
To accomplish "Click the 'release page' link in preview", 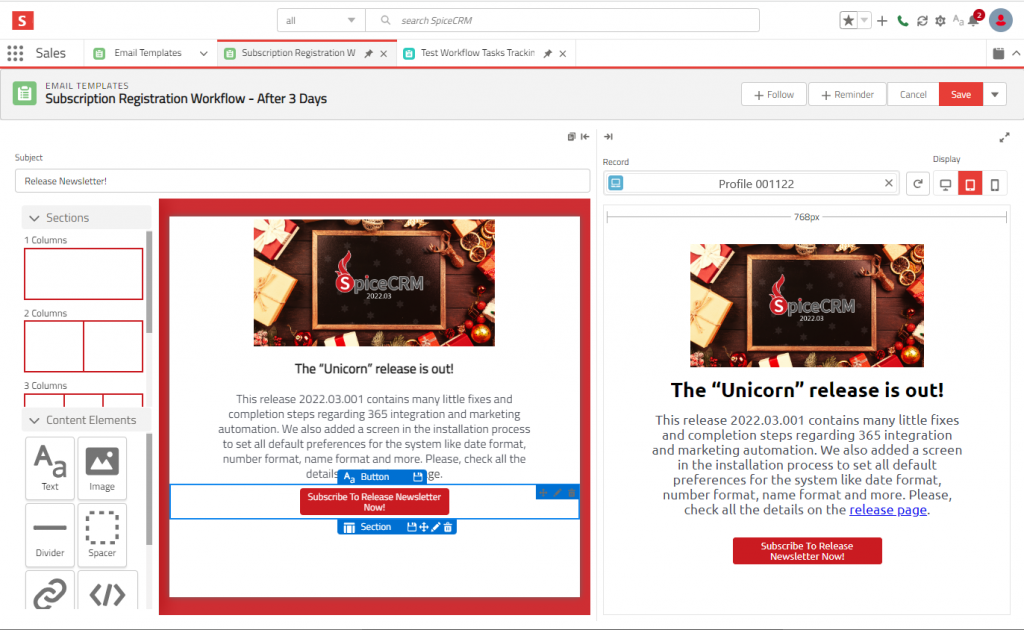I will pos(888,510).
